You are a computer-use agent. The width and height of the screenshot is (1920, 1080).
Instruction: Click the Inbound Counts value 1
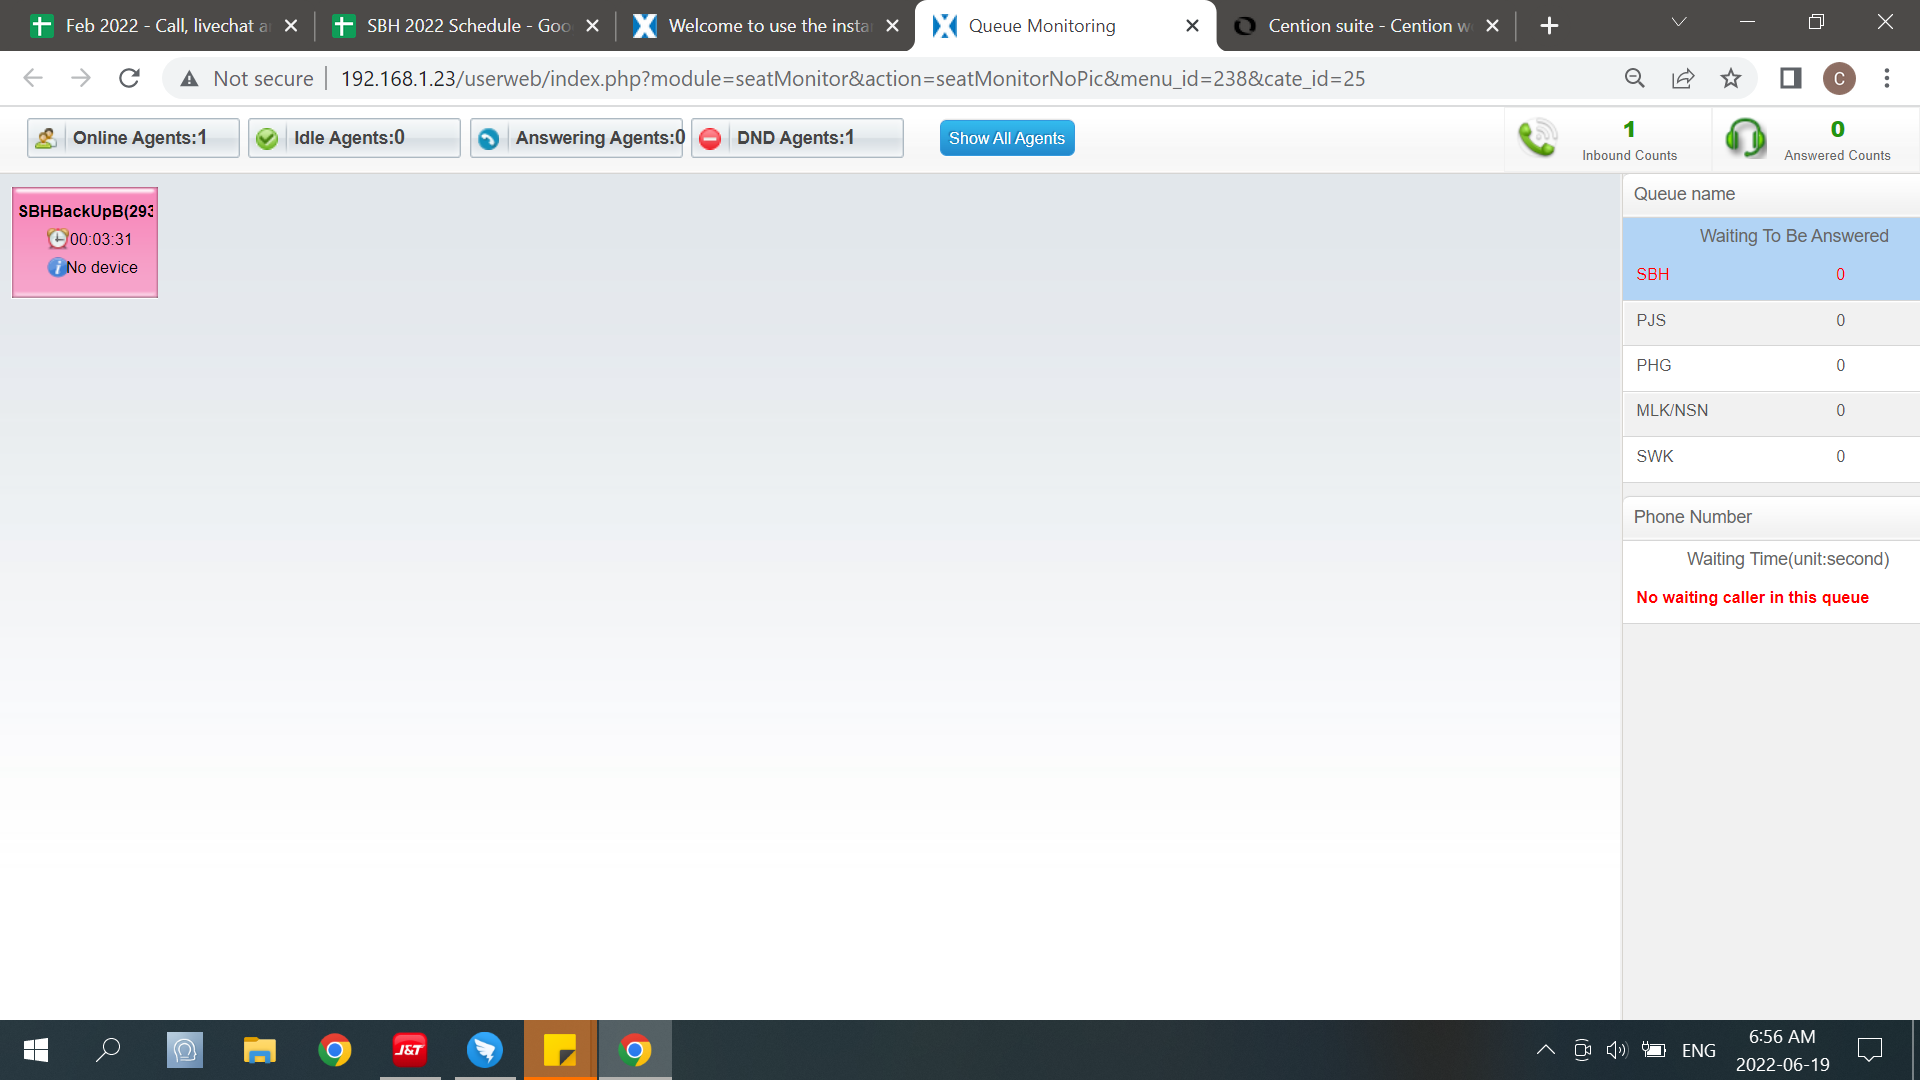point(1629,129)
